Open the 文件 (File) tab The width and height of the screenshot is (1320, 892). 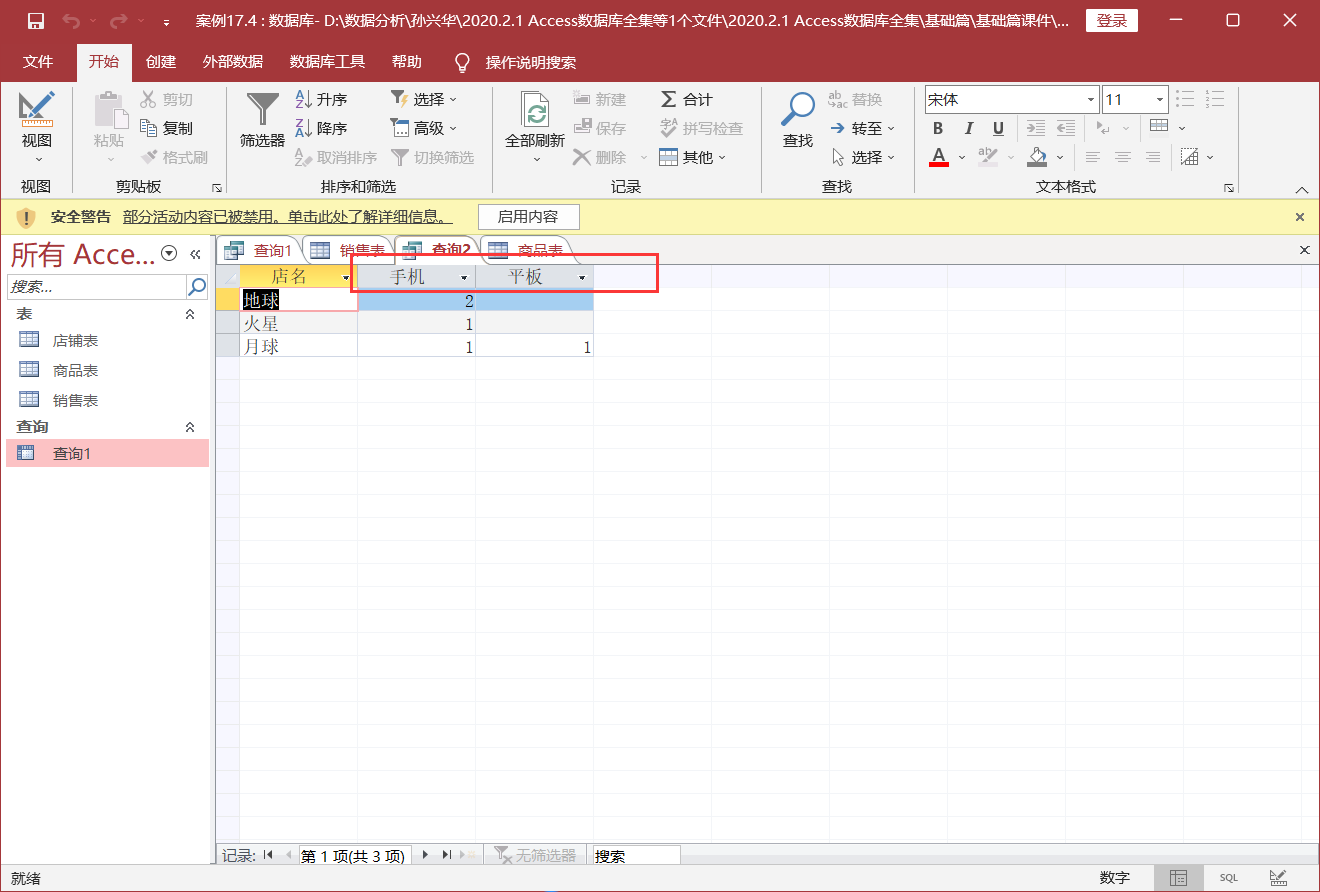coord(38,62)
